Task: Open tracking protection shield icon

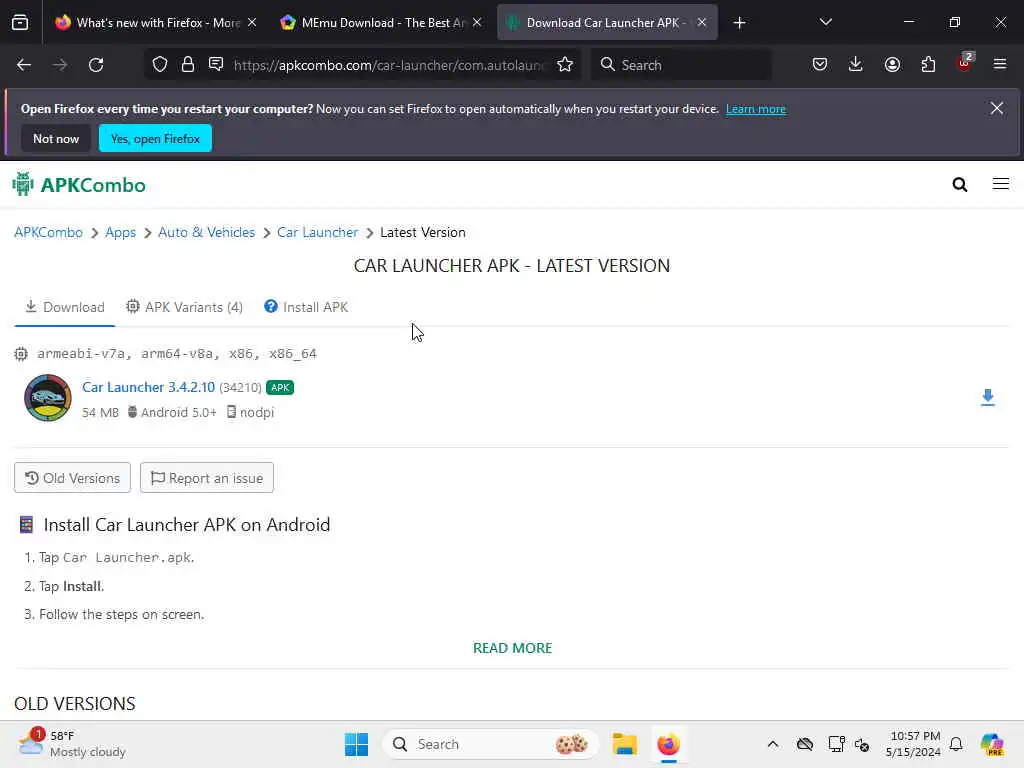Action: tap(160, 65)
